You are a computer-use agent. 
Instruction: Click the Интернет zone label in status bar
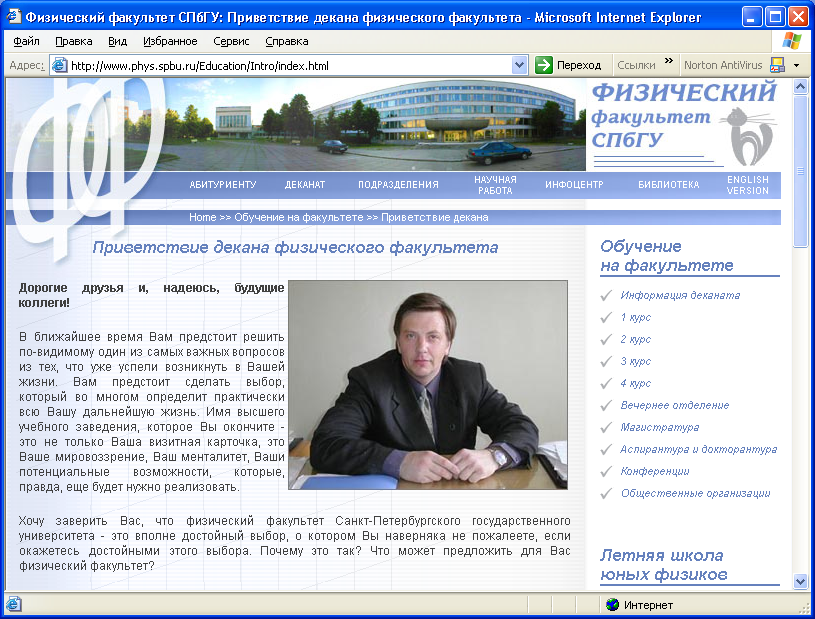[648, 605]
